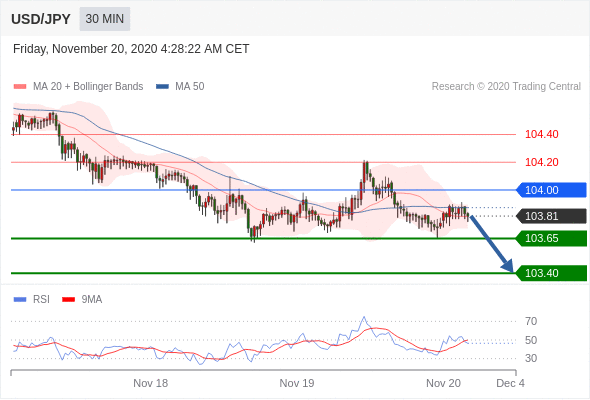Screen dimensions: 590x400
Task: Click the RSI 70 level label
Action: pyautogui.click(x=531, y=321)
